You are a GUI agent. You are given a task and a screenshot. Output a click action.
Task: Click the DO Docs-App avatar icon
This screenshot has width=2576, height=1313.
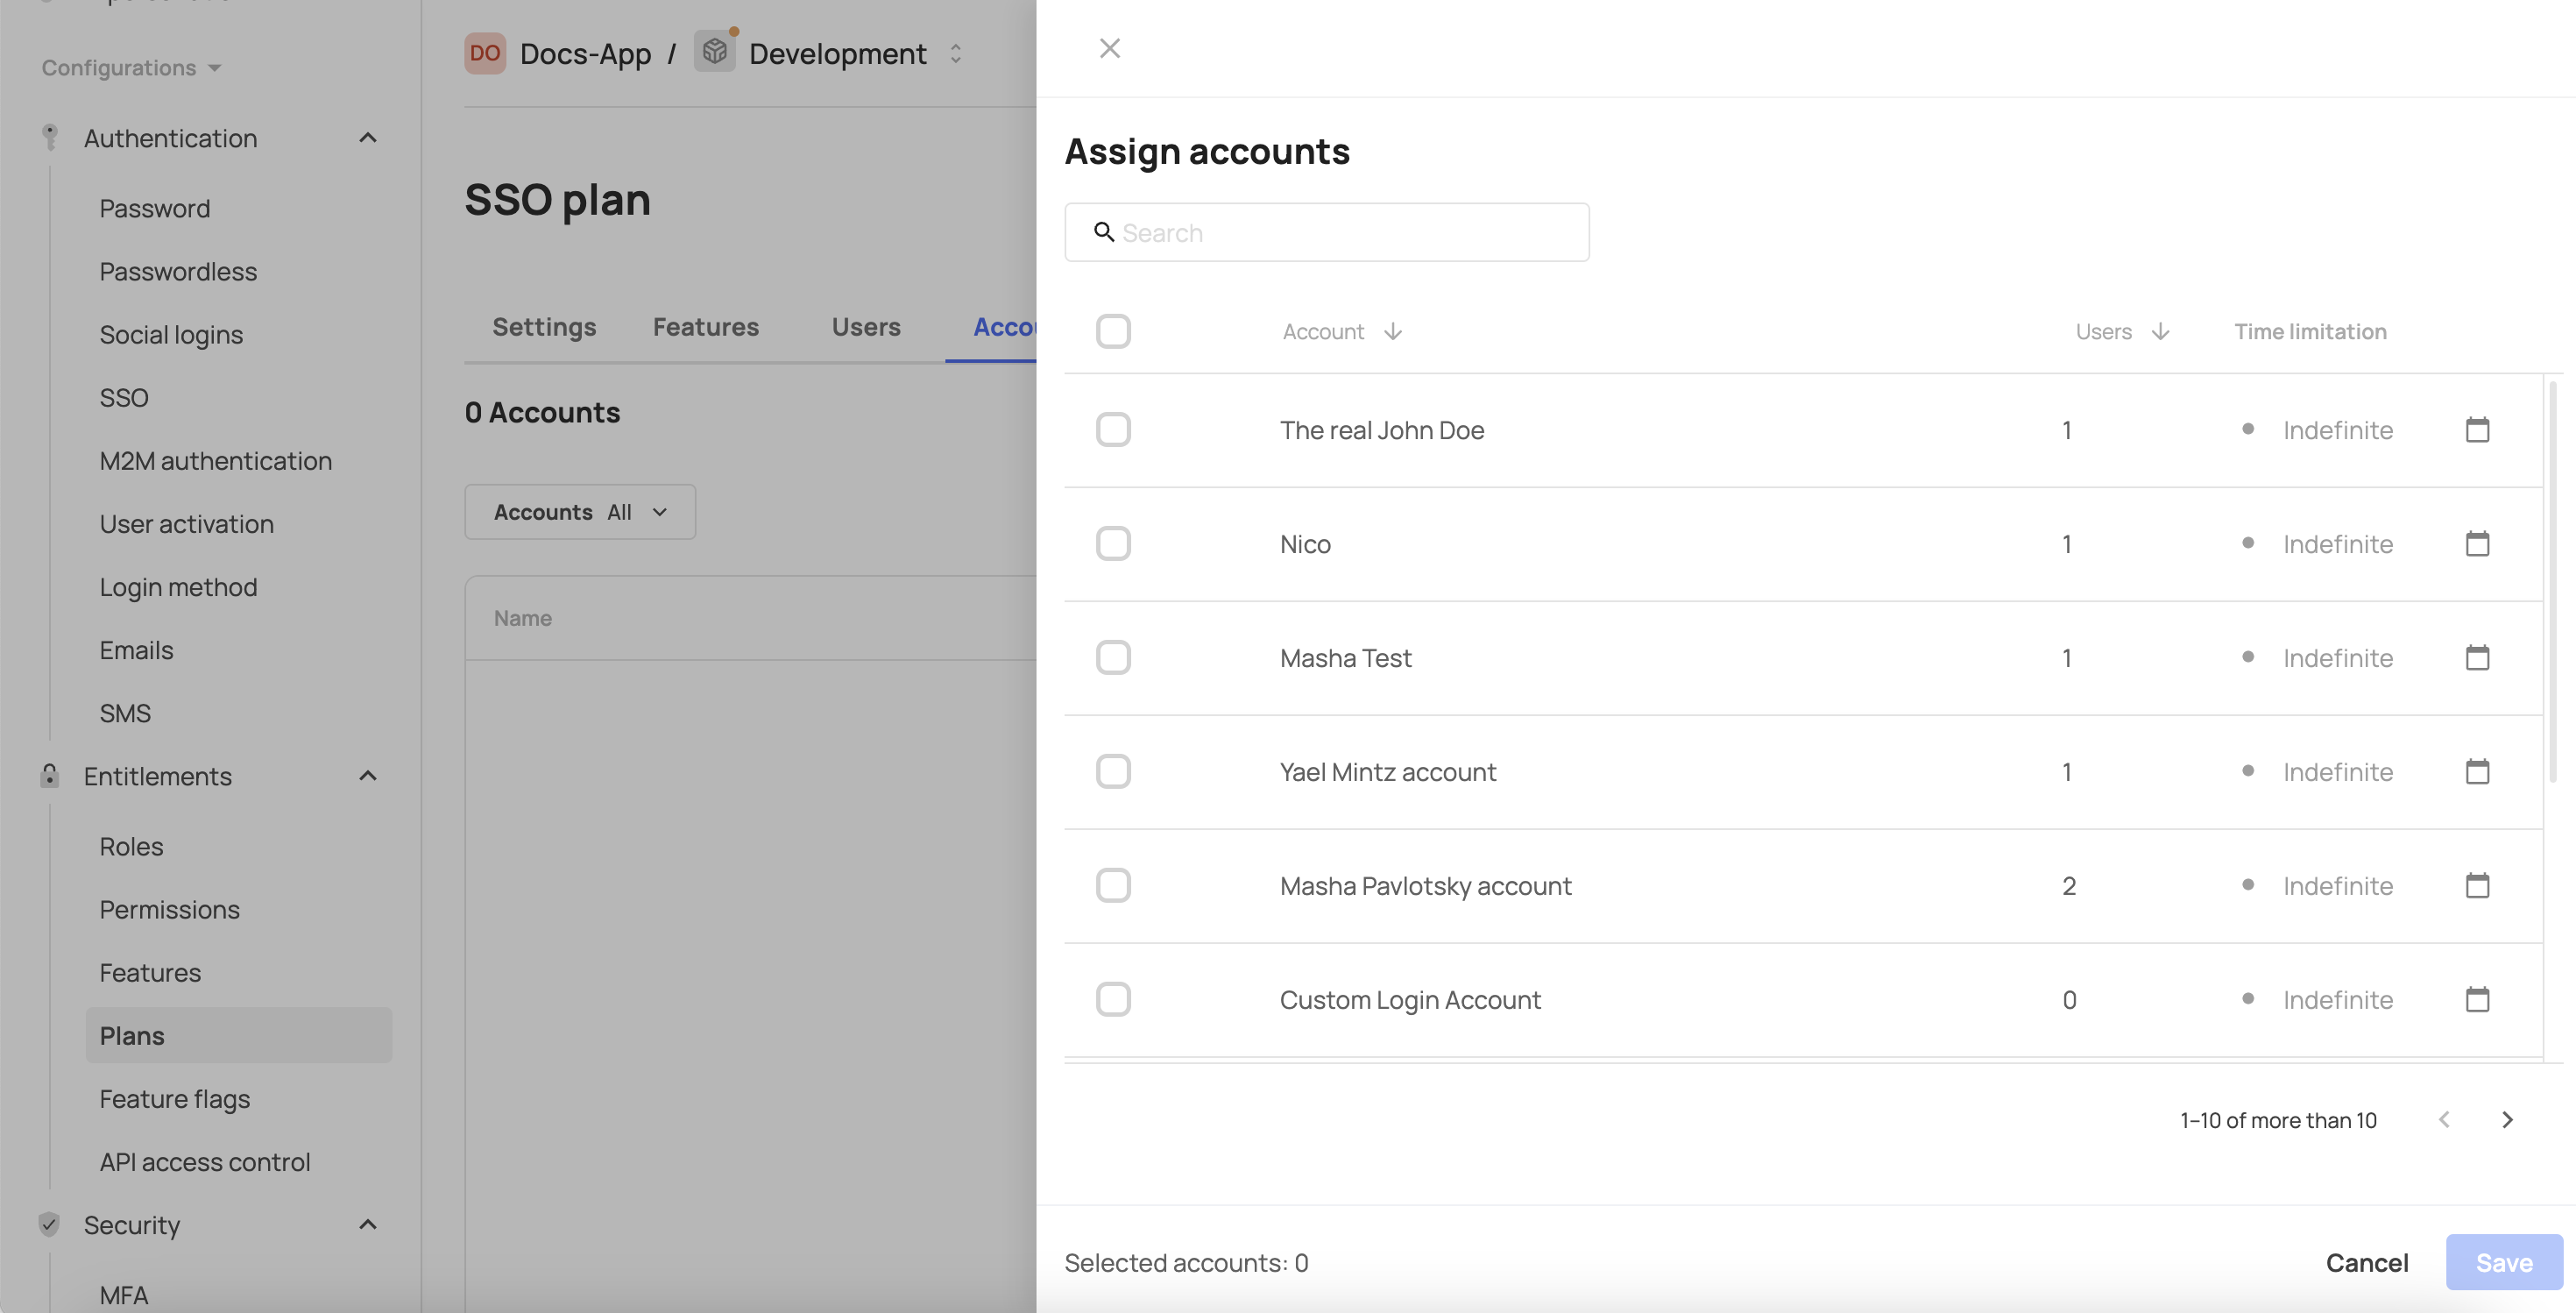(x=484, y=53)
